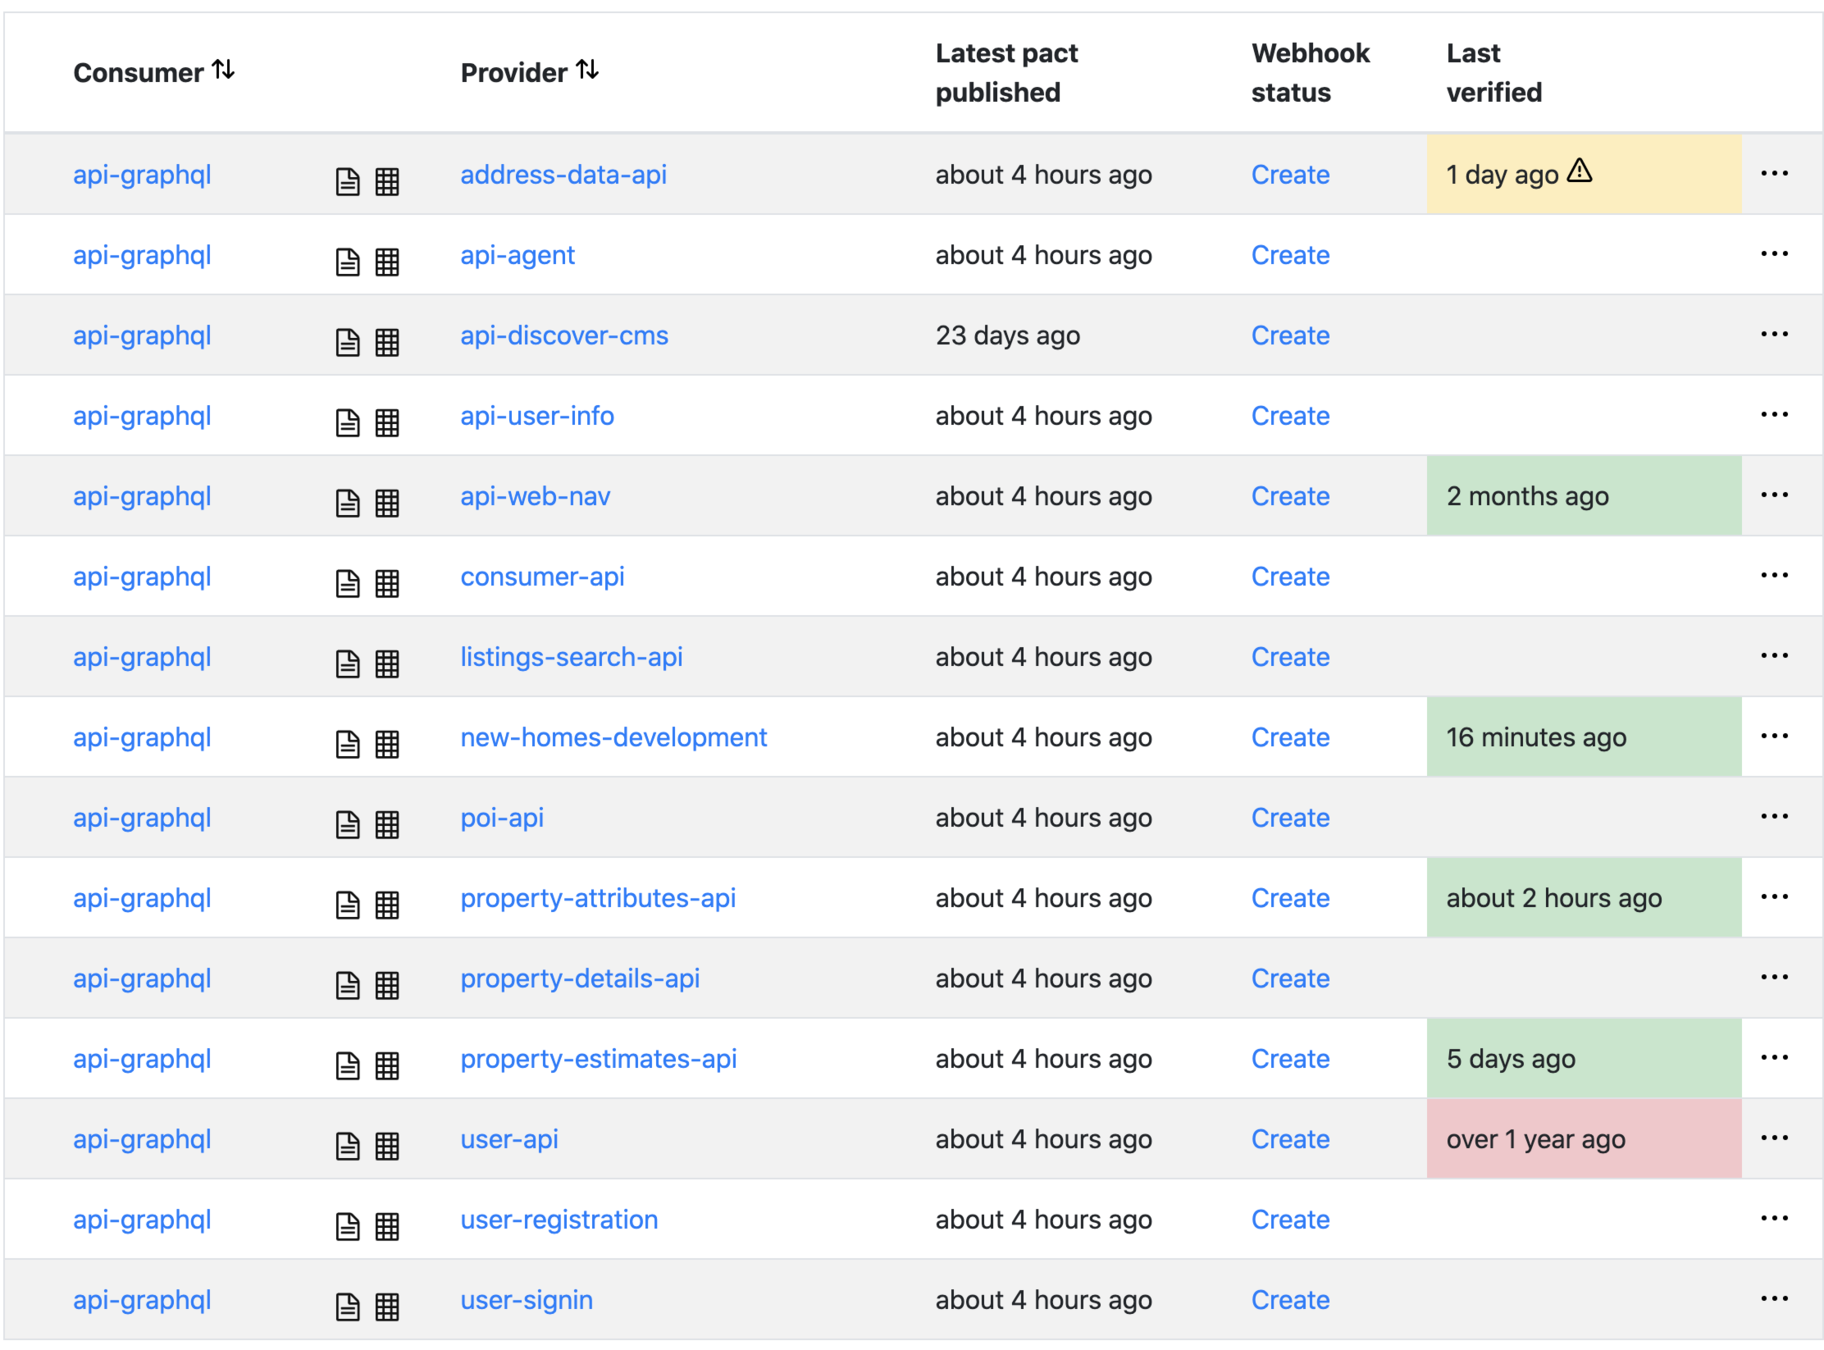Click the green '16 minutes ago' verification cell
1824x1350 pixels.
click(1584, 737)
